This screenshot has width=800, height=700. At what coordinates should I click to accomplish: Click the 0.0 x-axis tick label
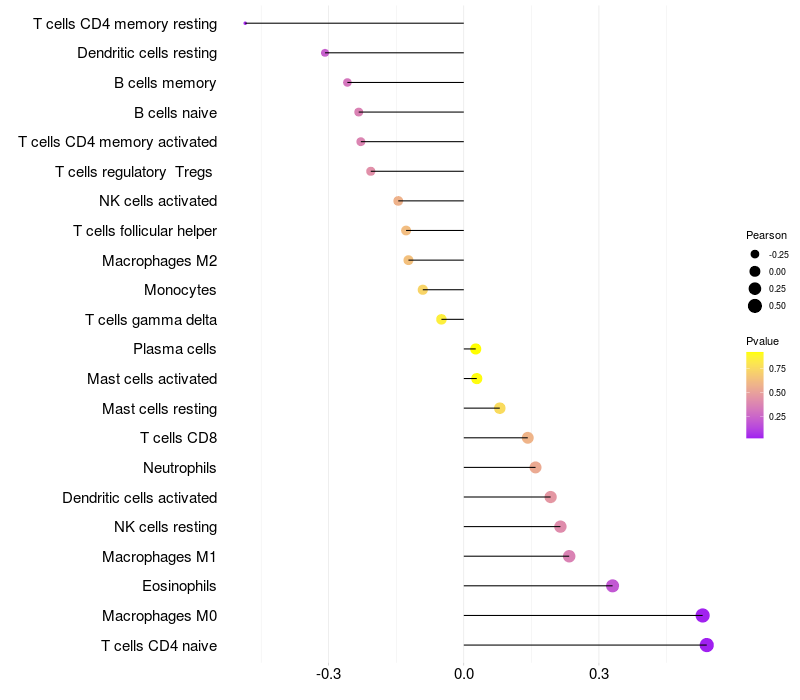464,674
